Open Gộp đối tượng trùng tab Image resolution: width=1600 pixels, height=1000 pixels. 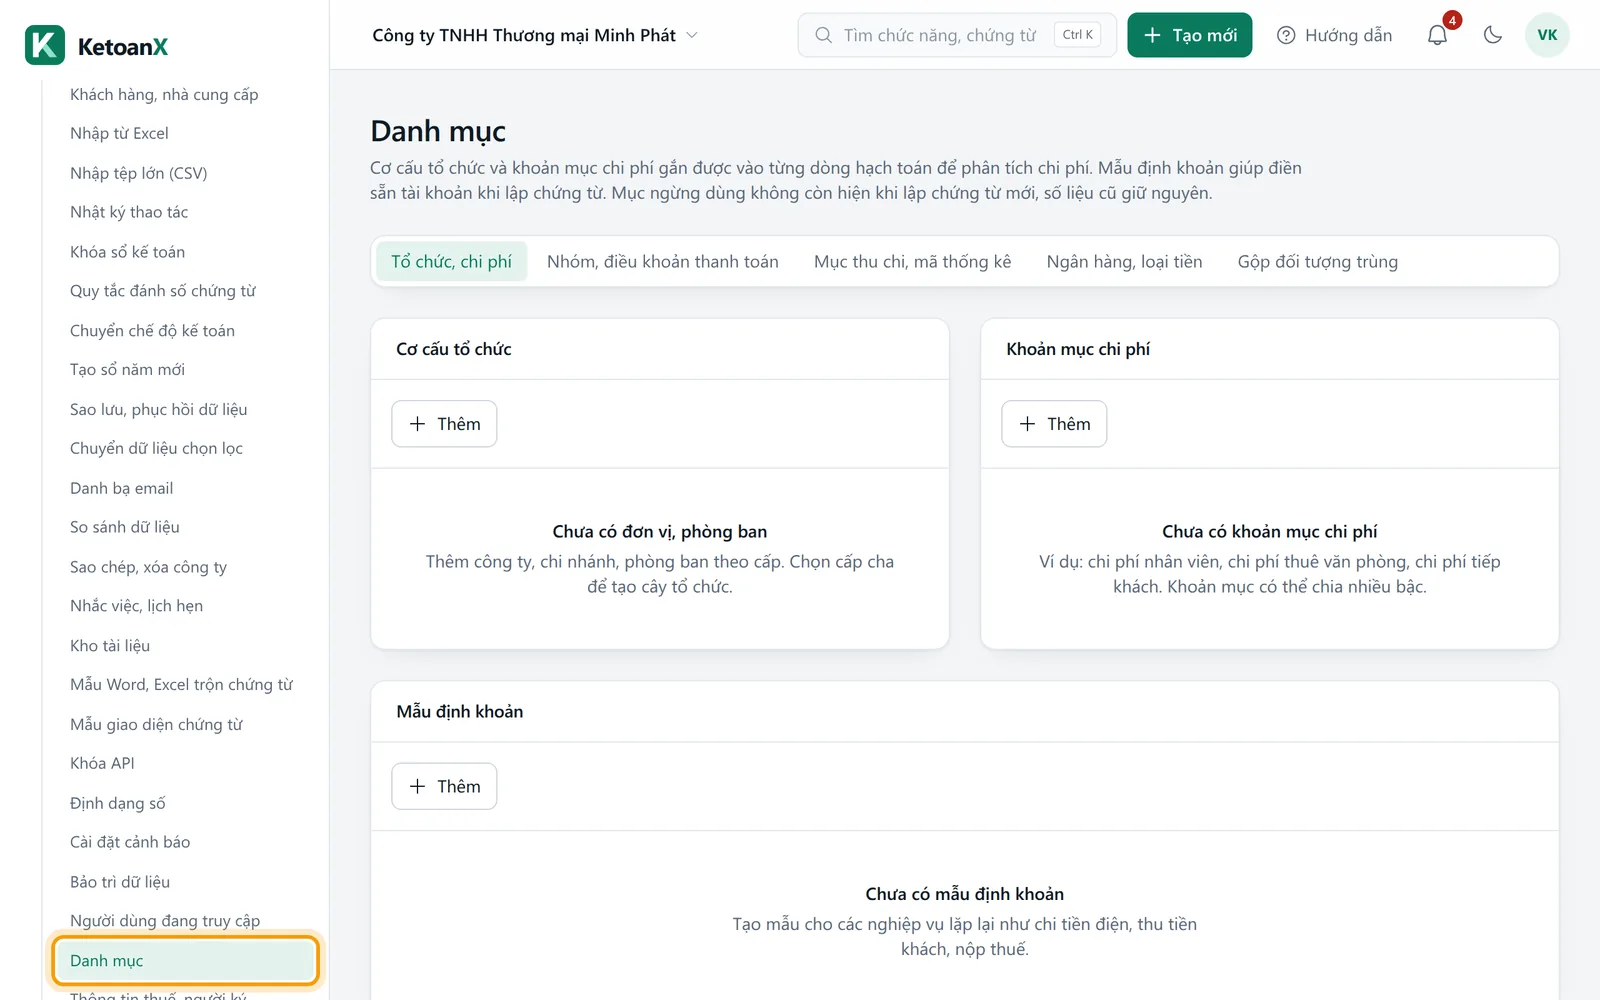pos(1317,262)
